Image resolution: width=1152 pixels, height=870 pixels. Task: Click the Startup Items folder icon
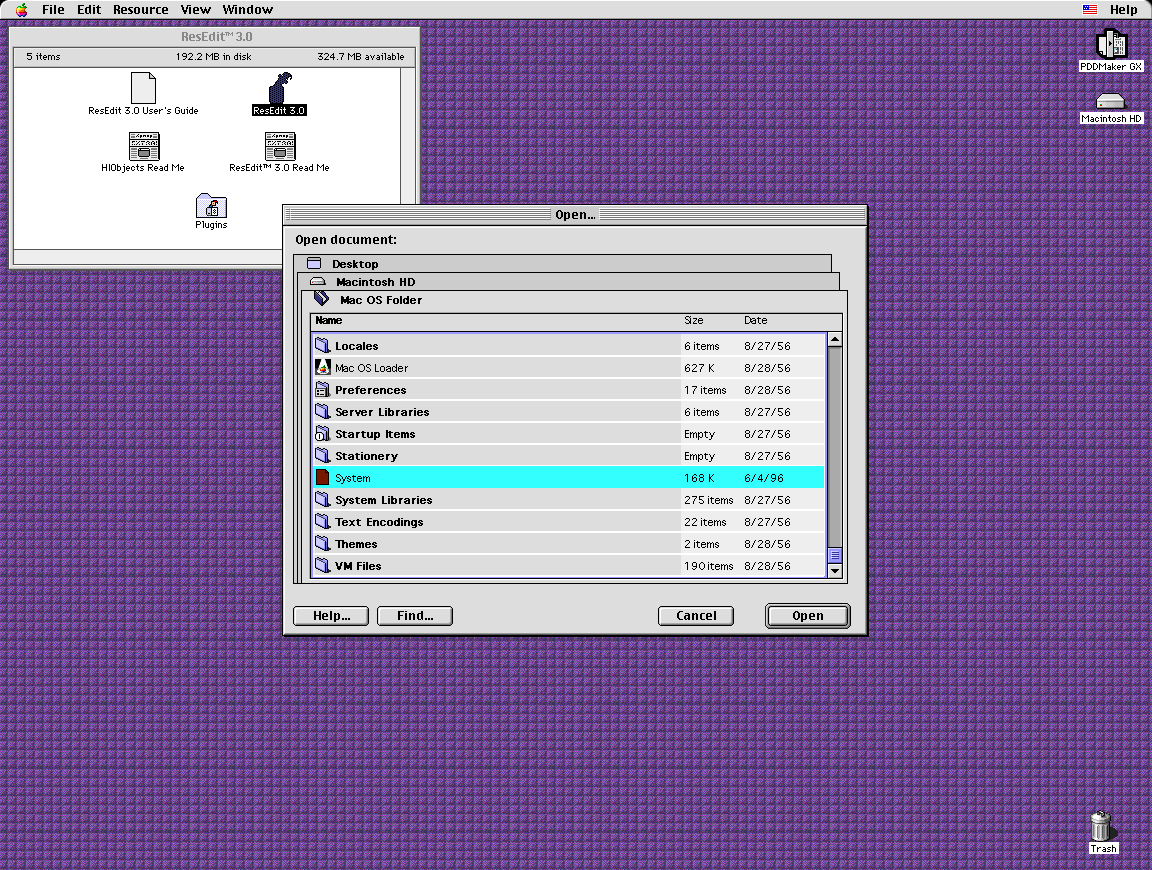click(x=322, y=434)
